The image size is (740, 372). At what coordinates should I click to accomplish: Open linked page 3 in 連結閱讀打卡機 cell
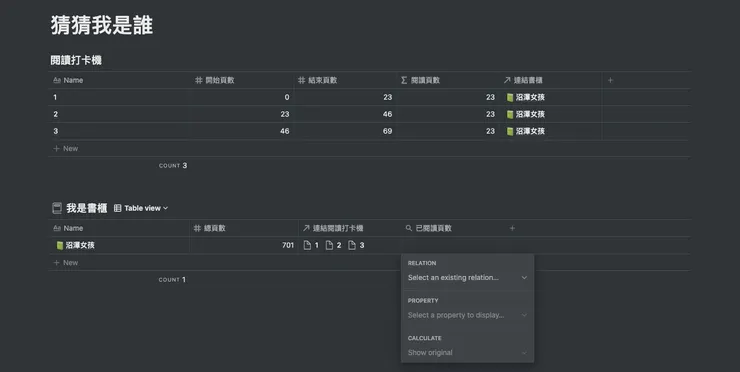point(356,245)
